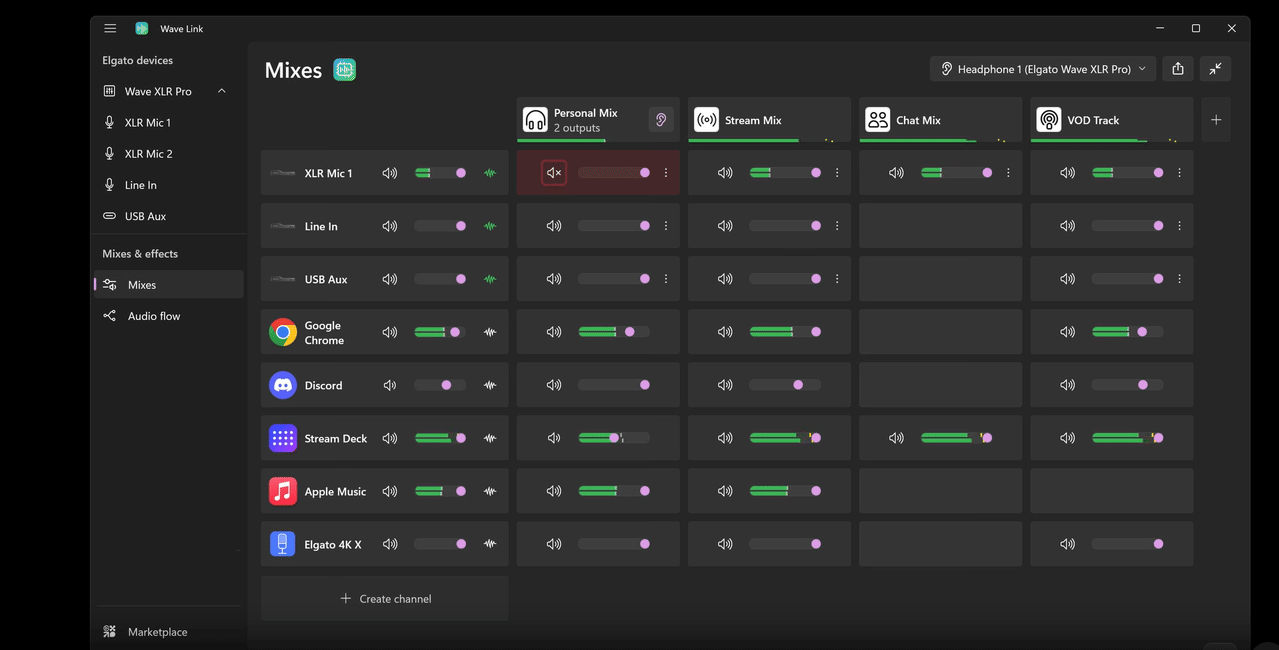Viewport: 1279px width, 650px height.
Task: Click the green Mixes header icon
Action: click(344, 70)
